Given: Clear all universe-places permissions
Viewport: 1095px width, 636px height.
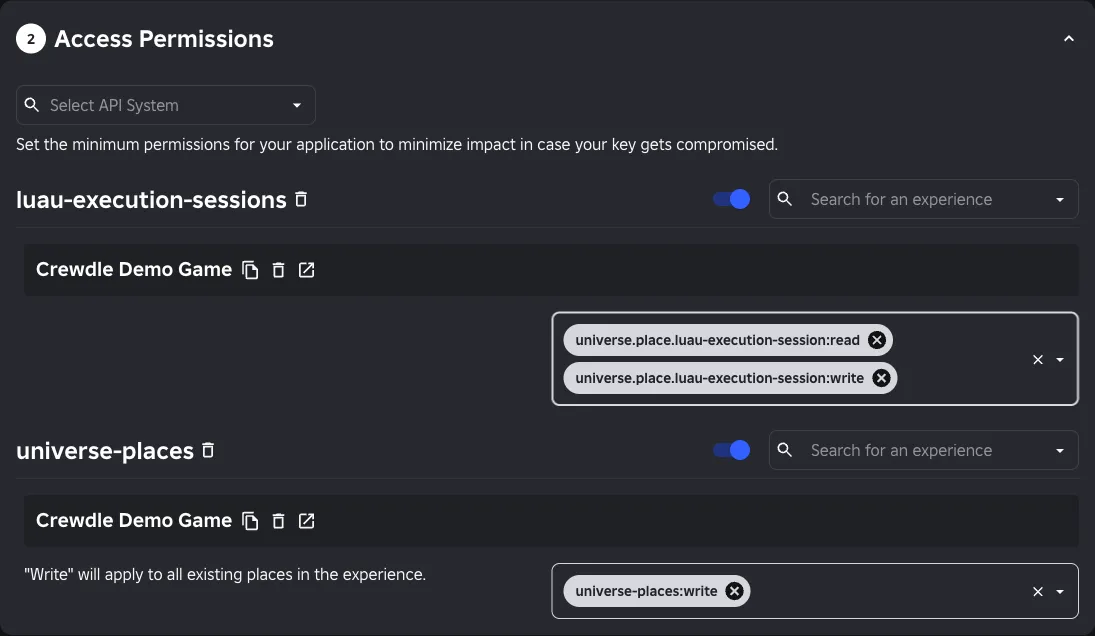Looking at the screenshot, I should tap(1038, 592).
